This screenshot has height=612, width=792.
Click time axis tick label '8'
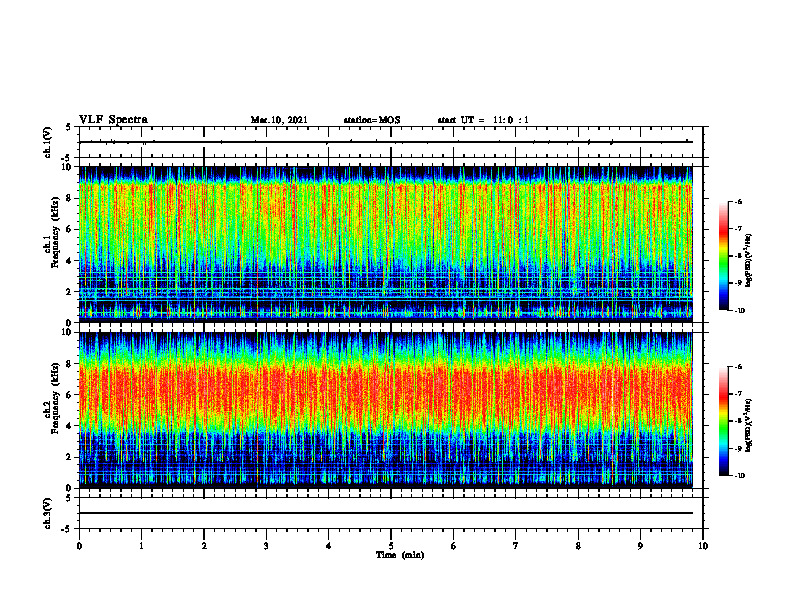578,546
